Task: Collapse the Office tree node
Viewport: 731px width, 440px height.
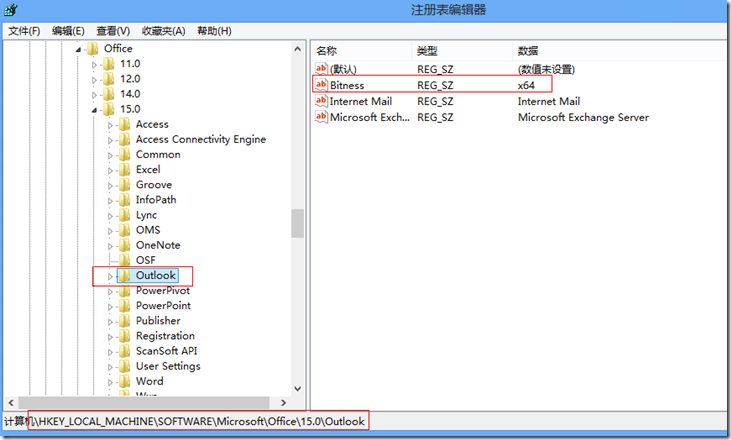Action: 78,49
